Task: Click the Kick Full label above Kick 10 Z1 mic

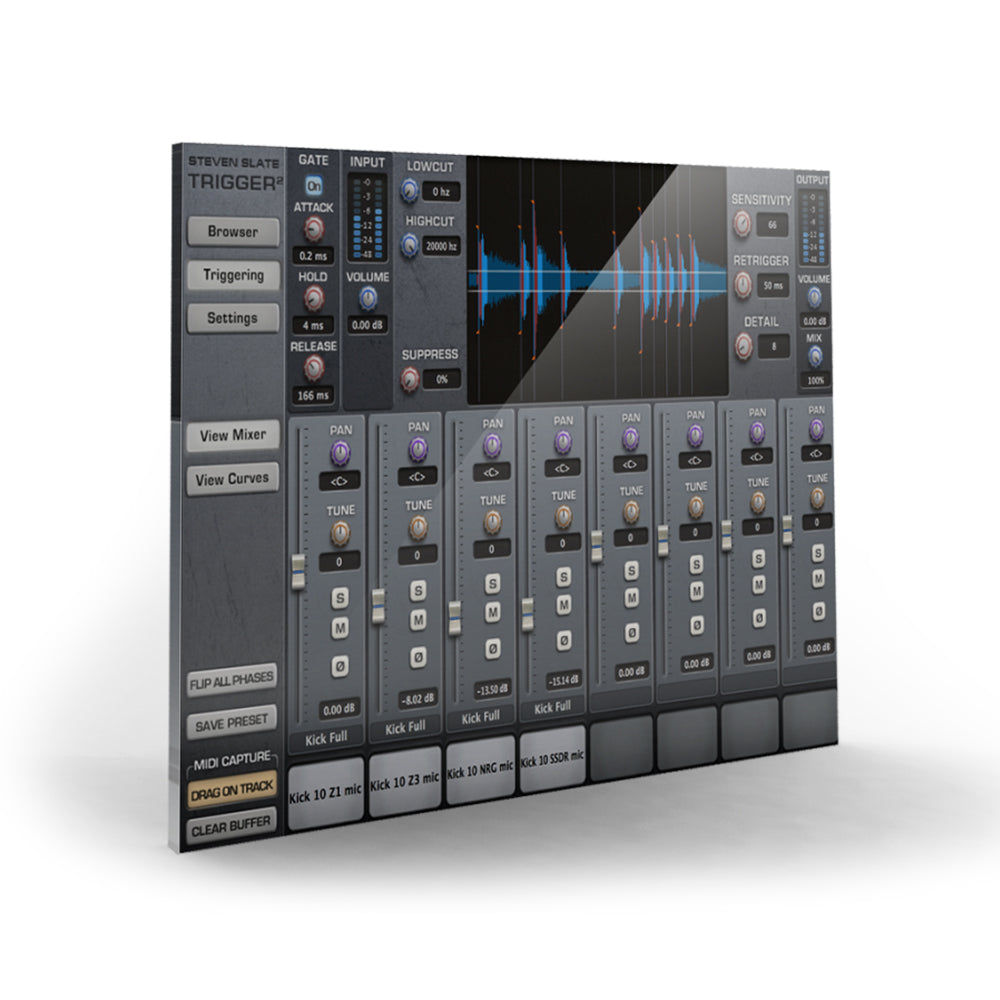Action: coord(326,739)
